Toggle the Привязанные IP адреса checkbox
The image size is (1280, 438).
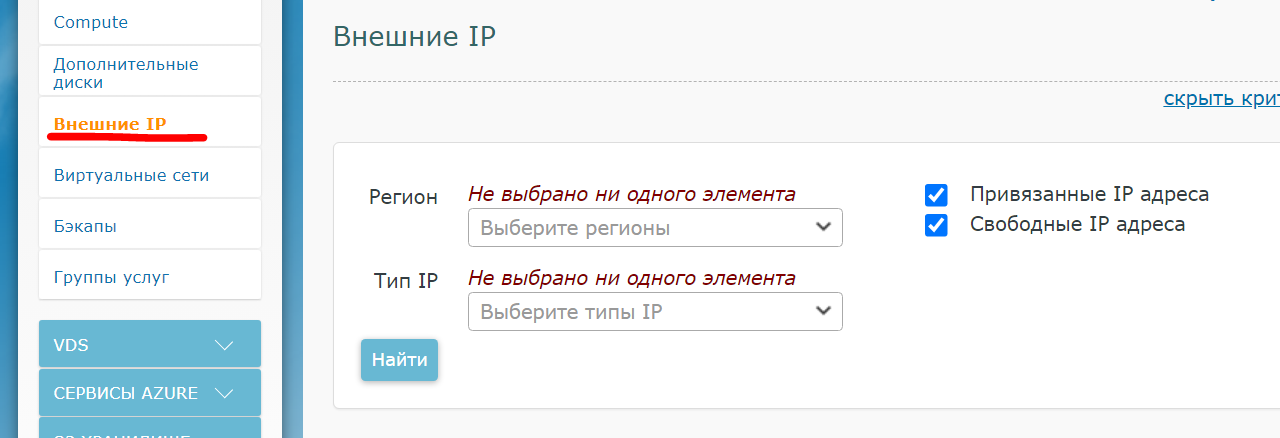(x=936, y=195)
